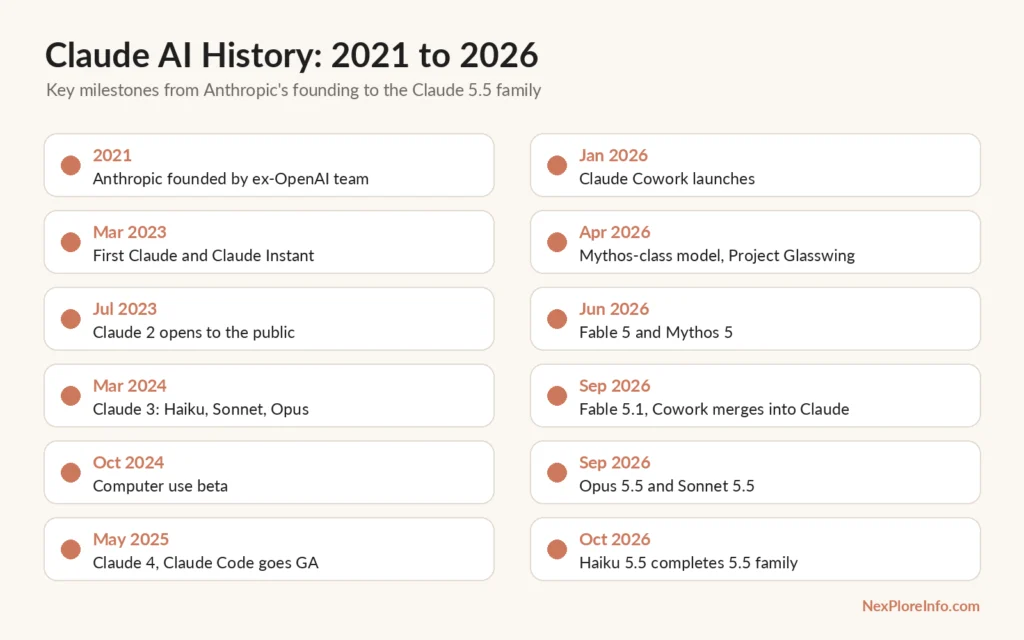Select 'Haiku 5.5 completes 5.5 family'
1024x640 pixels.
[x=688, y=563]
